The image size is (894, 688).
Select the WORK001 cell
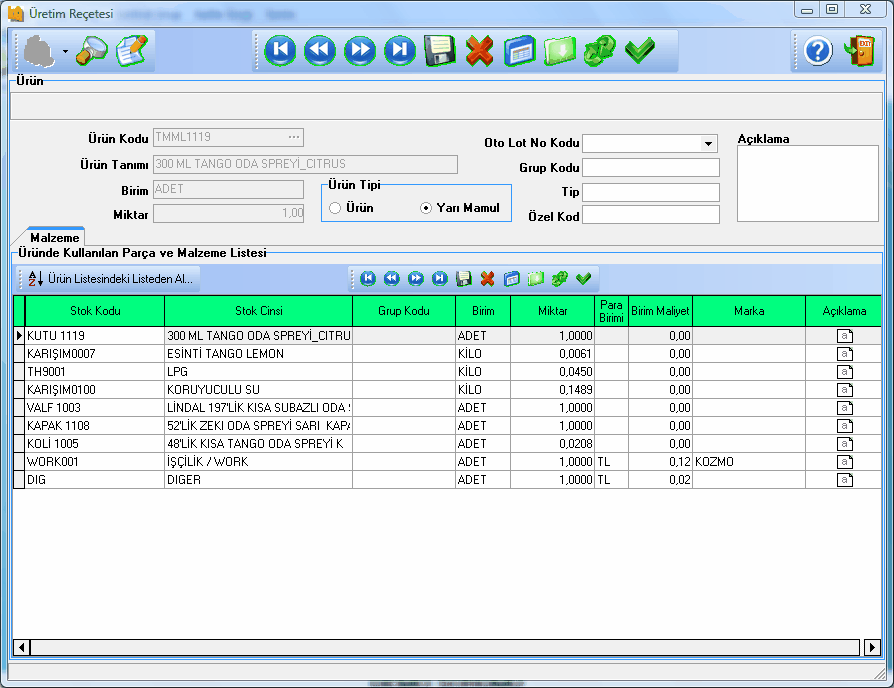click(x=95, y=462)
